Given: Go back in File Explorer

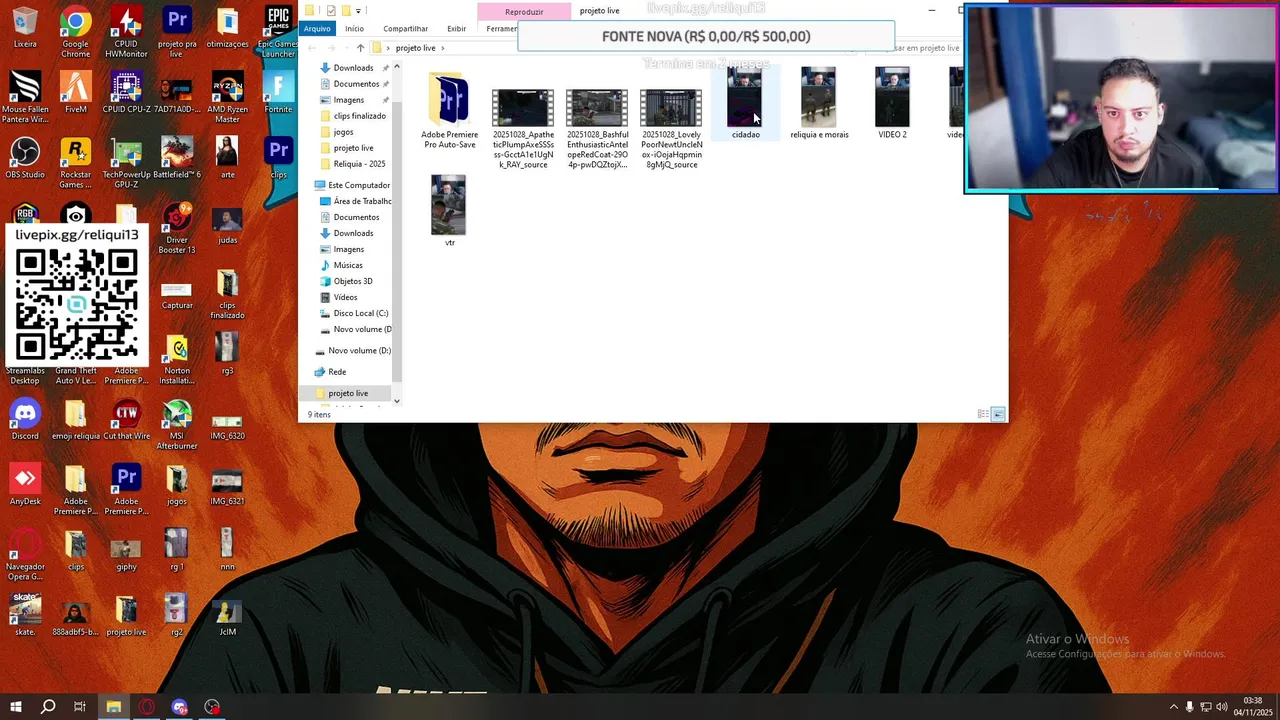Looking at the screenshot, I should 312,48.
